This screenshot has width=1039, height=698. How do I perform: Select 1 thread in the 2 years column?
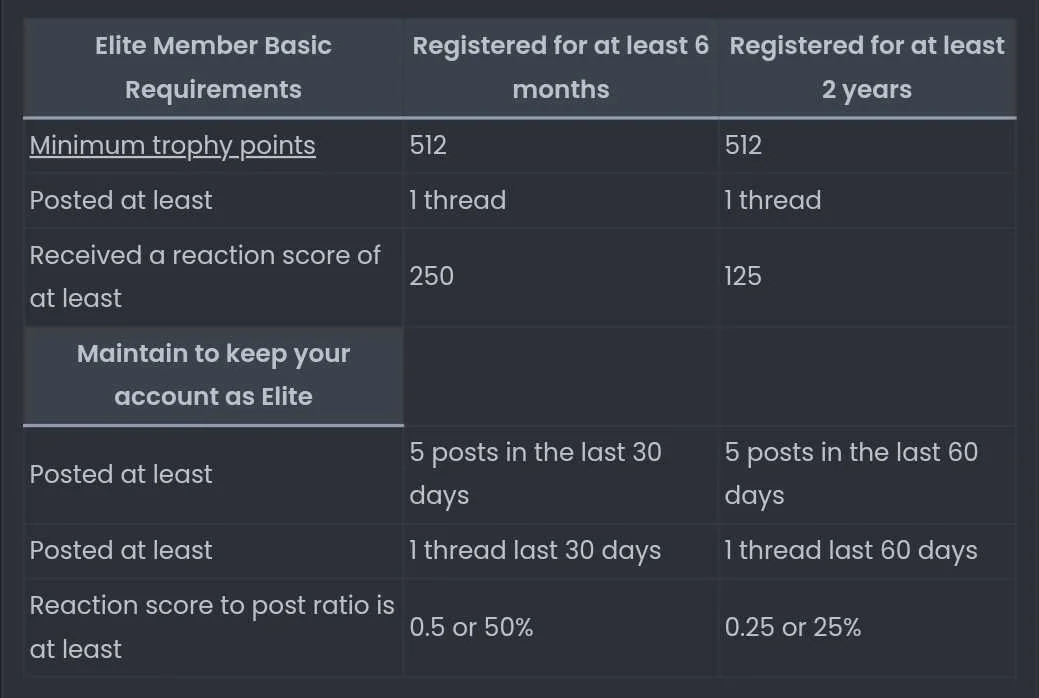[x=773, y=200]
